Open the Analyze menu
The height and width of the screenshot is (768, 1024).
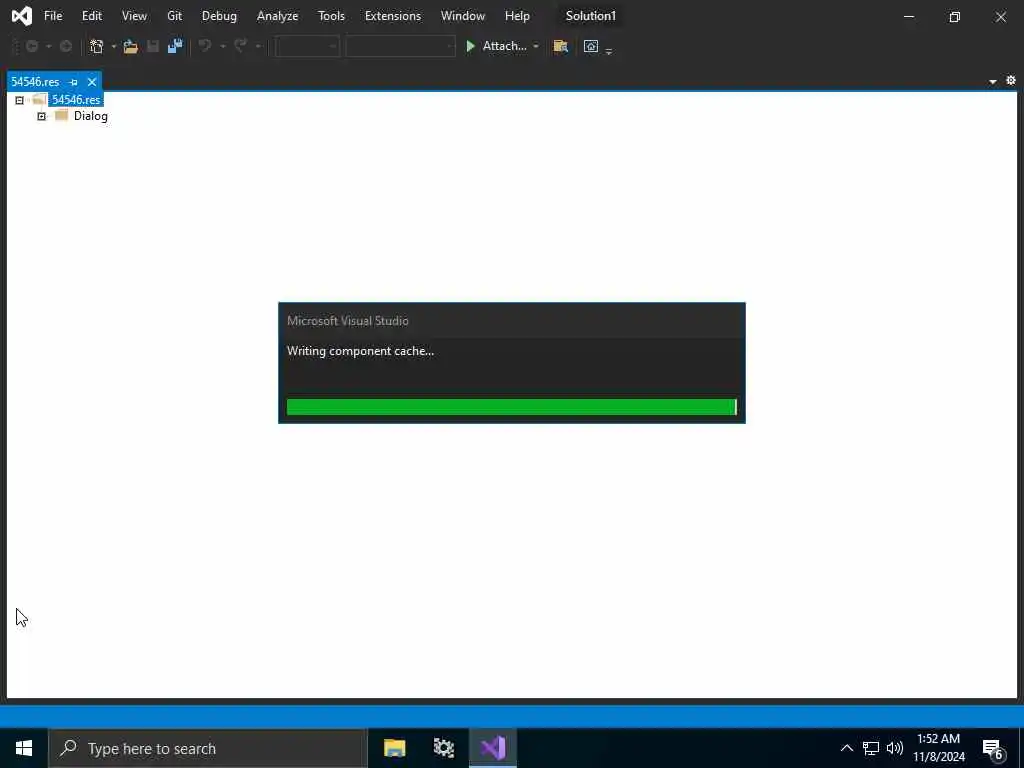click(x=277, y=16)
